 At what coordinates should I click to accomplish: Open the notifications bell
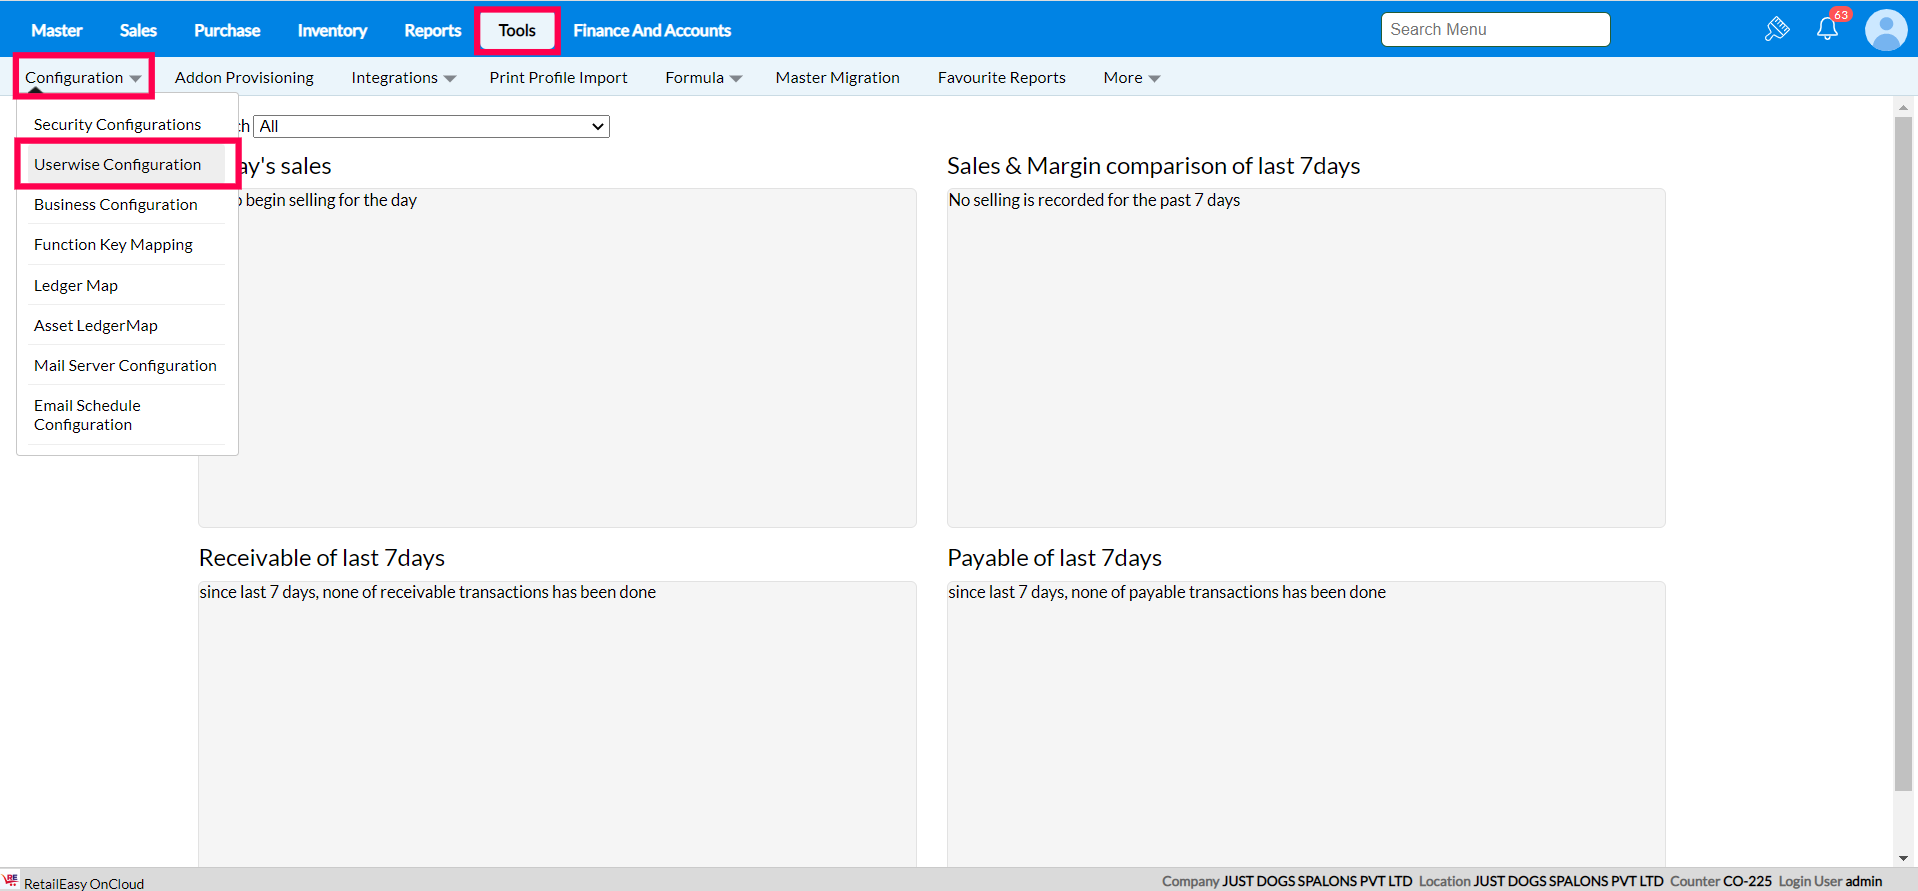point(1827,29)
